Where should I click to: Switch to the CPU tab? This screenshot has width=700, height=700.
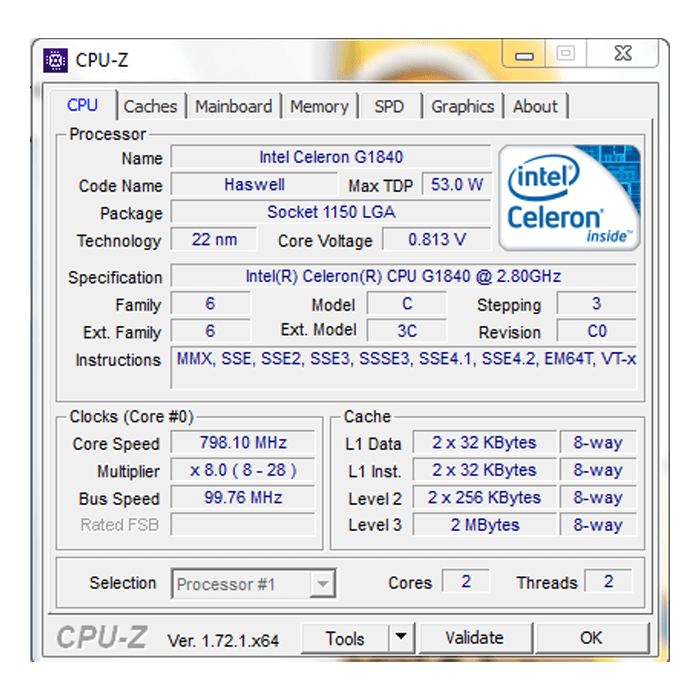[83, 105]
